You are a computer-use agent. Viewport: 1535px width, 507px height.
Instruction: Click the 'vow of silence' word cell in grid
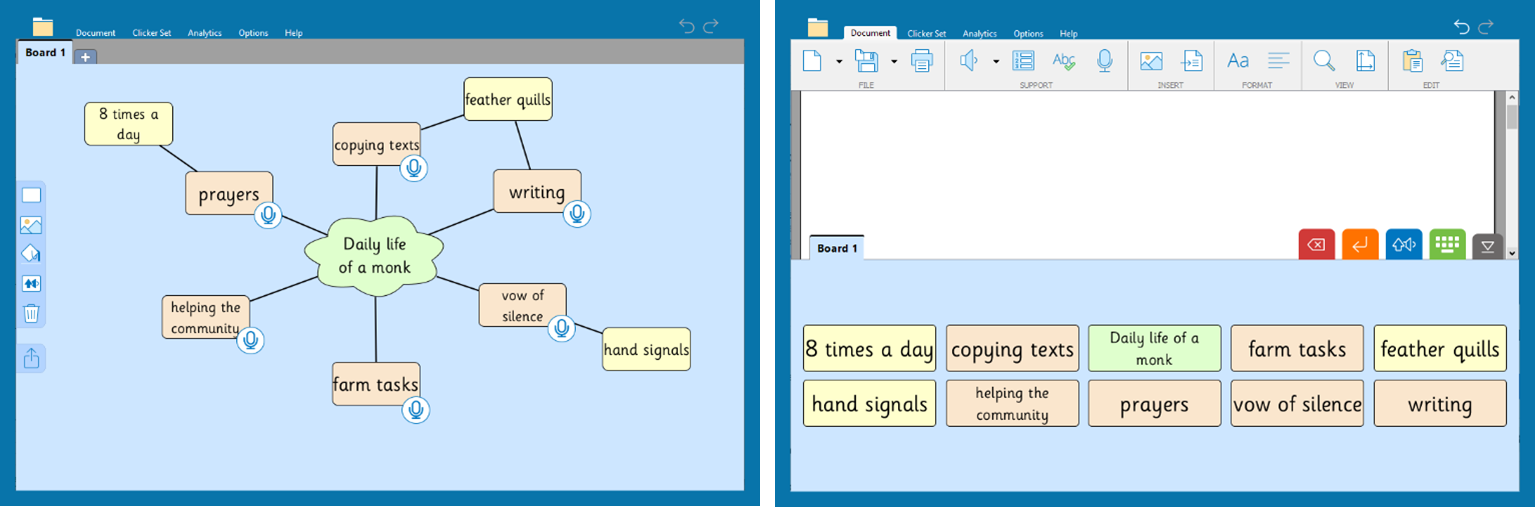click(x=1297, y=404)
